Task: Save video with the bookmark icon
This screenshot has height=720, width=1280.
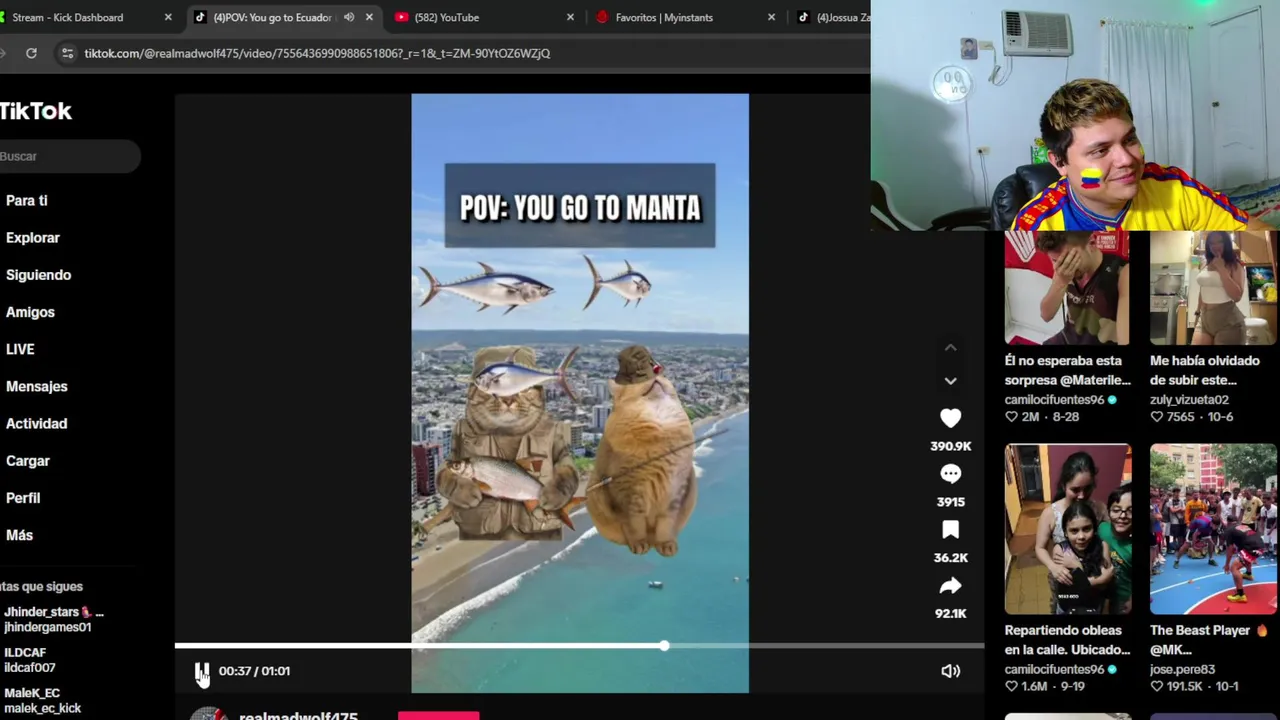Action: pyautogui.click(x=950, y=530)
